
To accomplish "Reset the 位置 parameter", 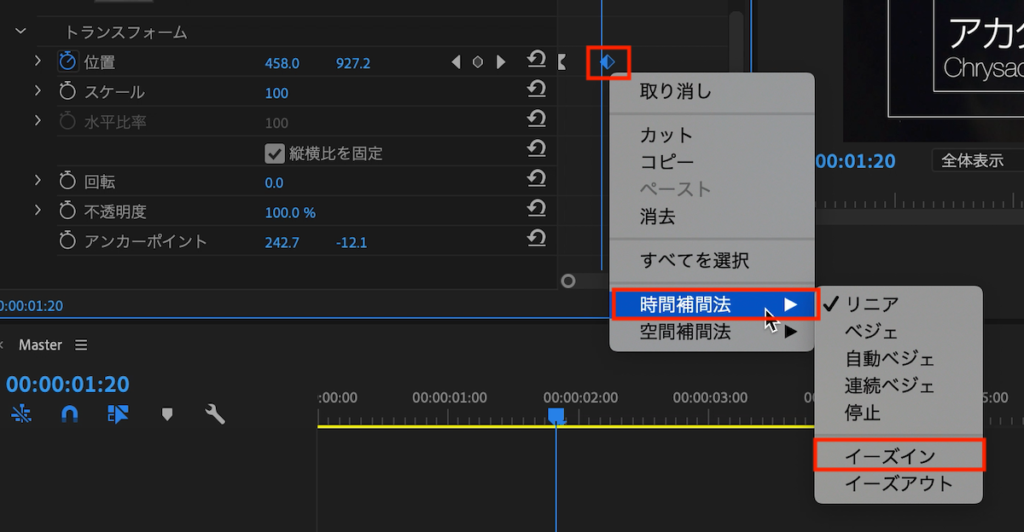I will point(536,60).
